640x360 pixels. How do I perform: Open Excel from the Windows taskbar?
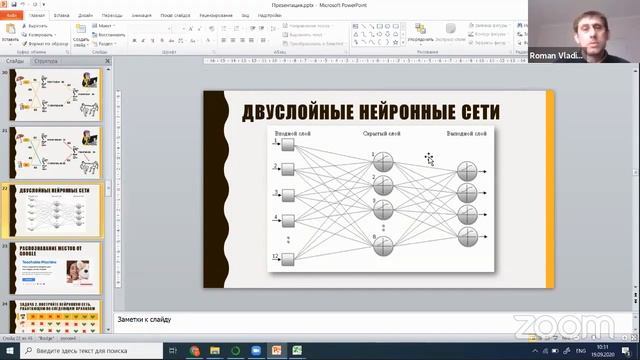click(x=297, y=351)
